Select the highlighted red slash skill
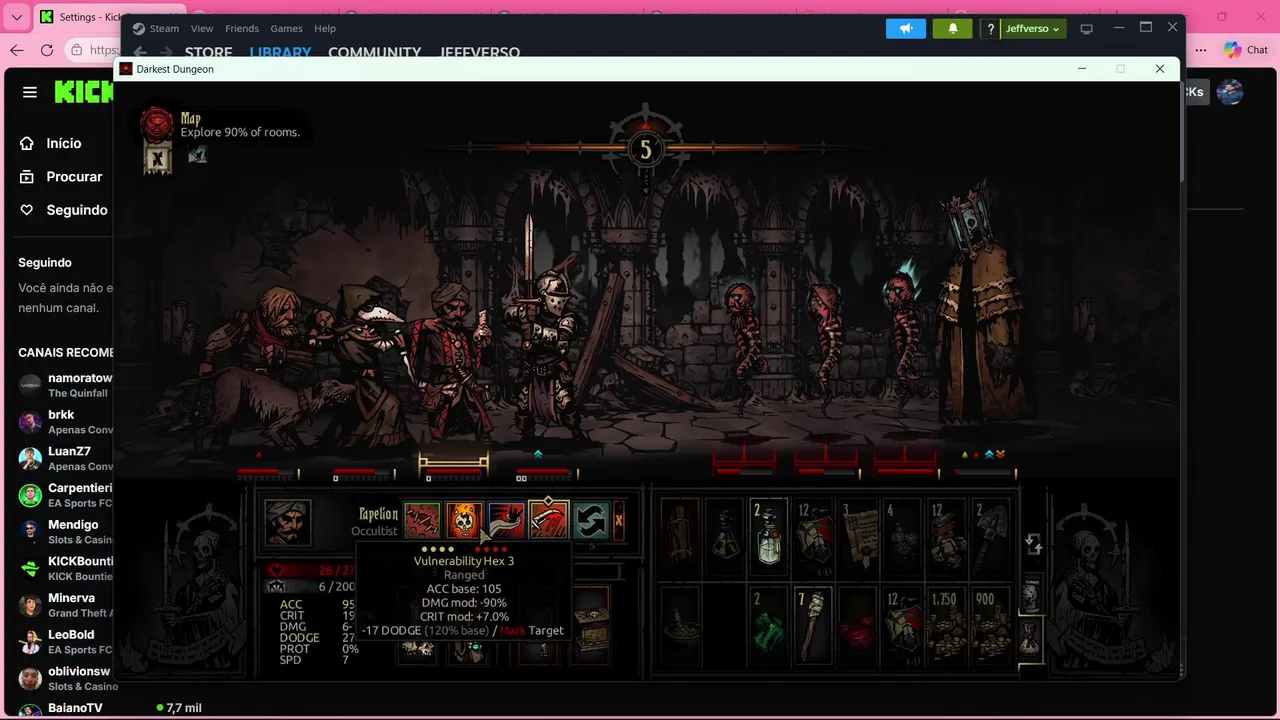 [x=548, y=521]
